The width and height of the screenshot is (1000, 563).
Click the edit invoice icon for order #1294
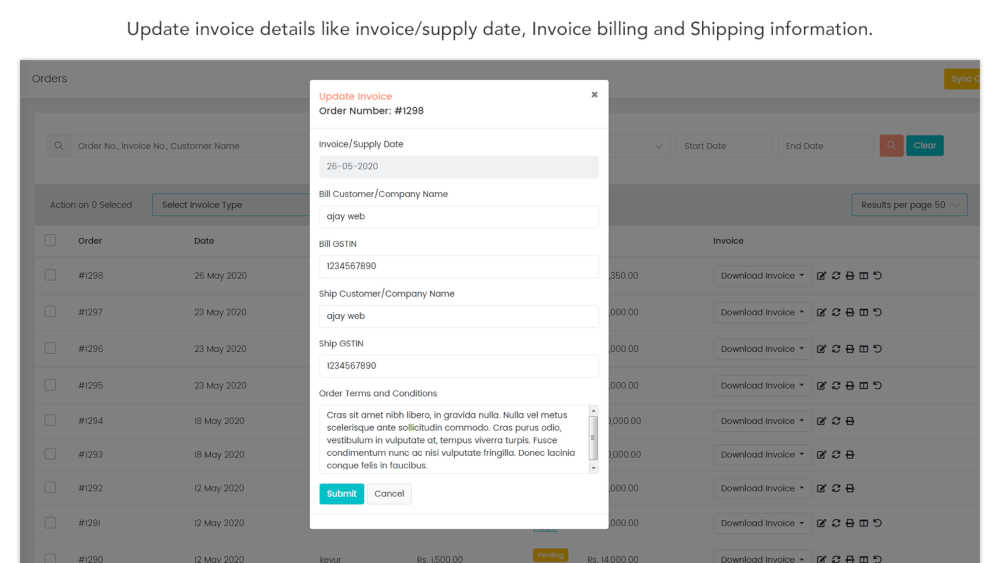pos(821,421)
